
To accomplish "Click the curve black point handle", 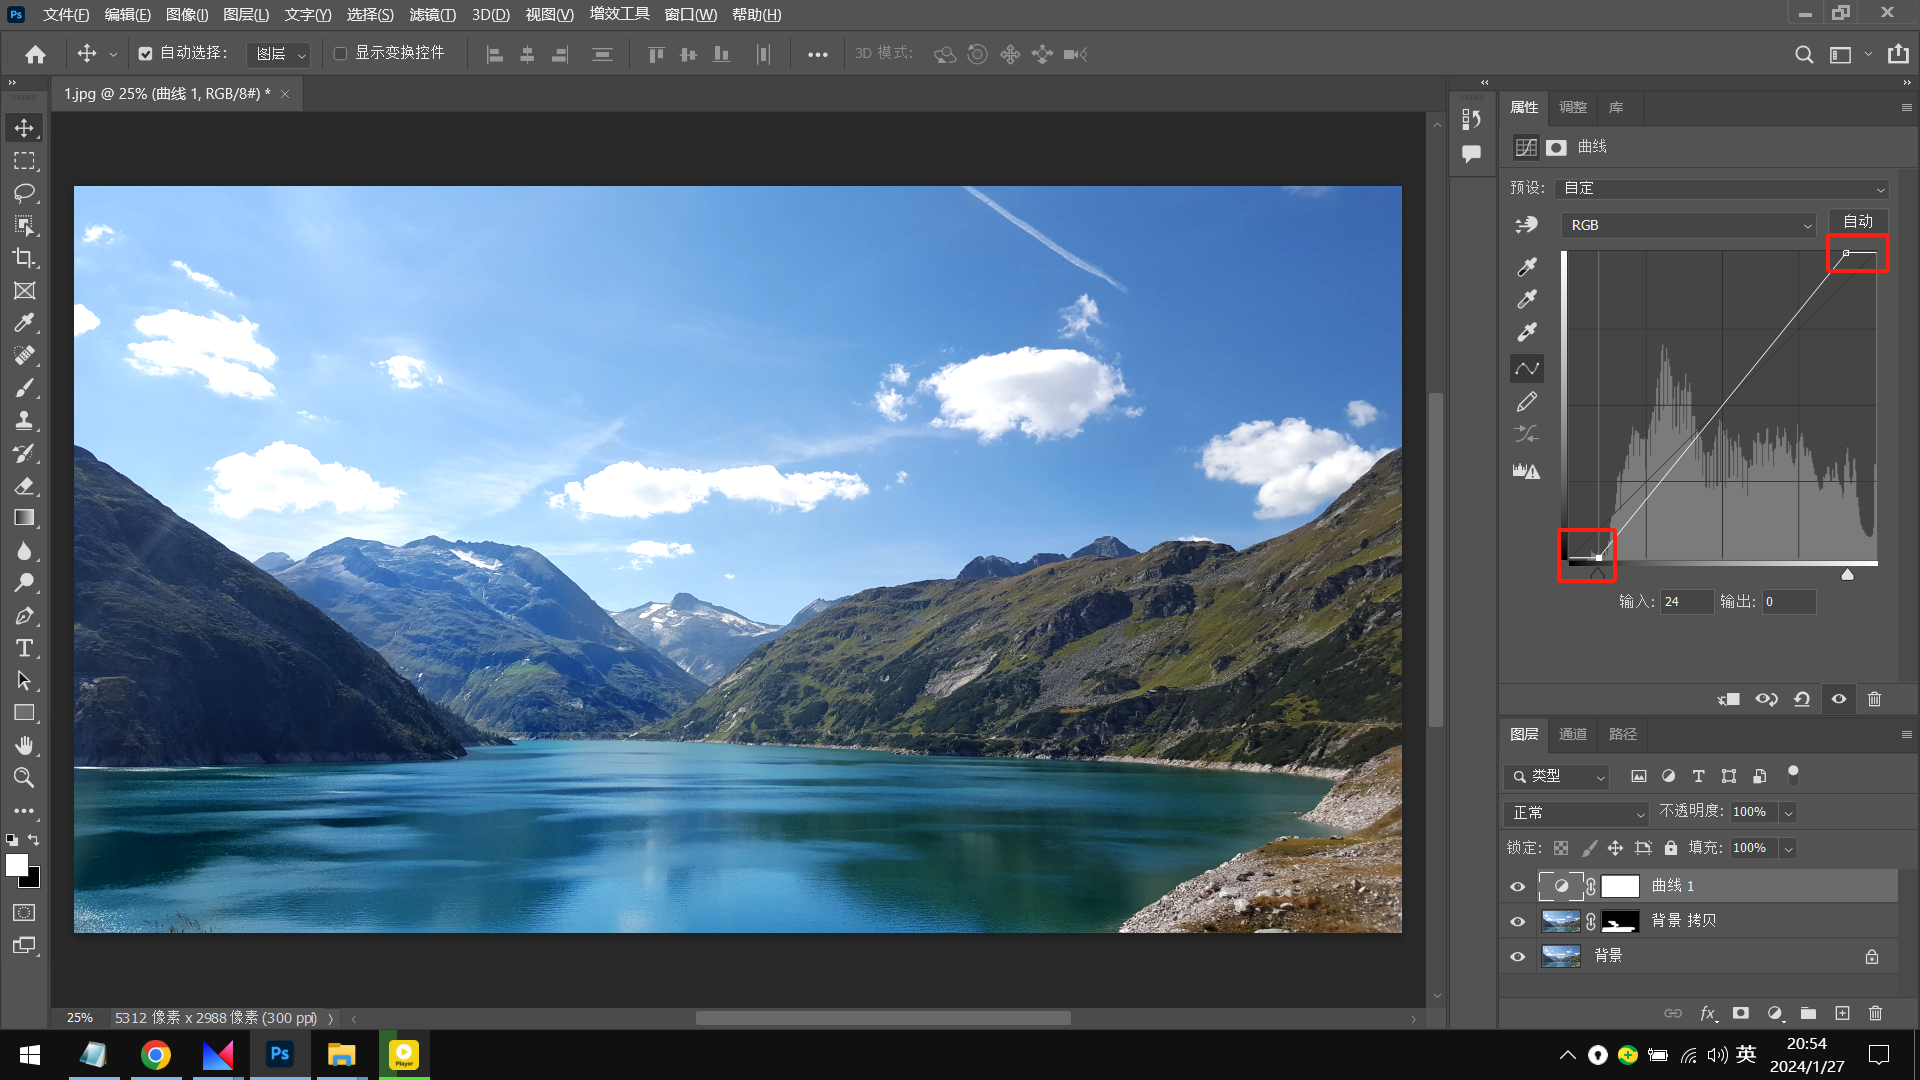I will pyautogui.click(x=1598, y=558).
